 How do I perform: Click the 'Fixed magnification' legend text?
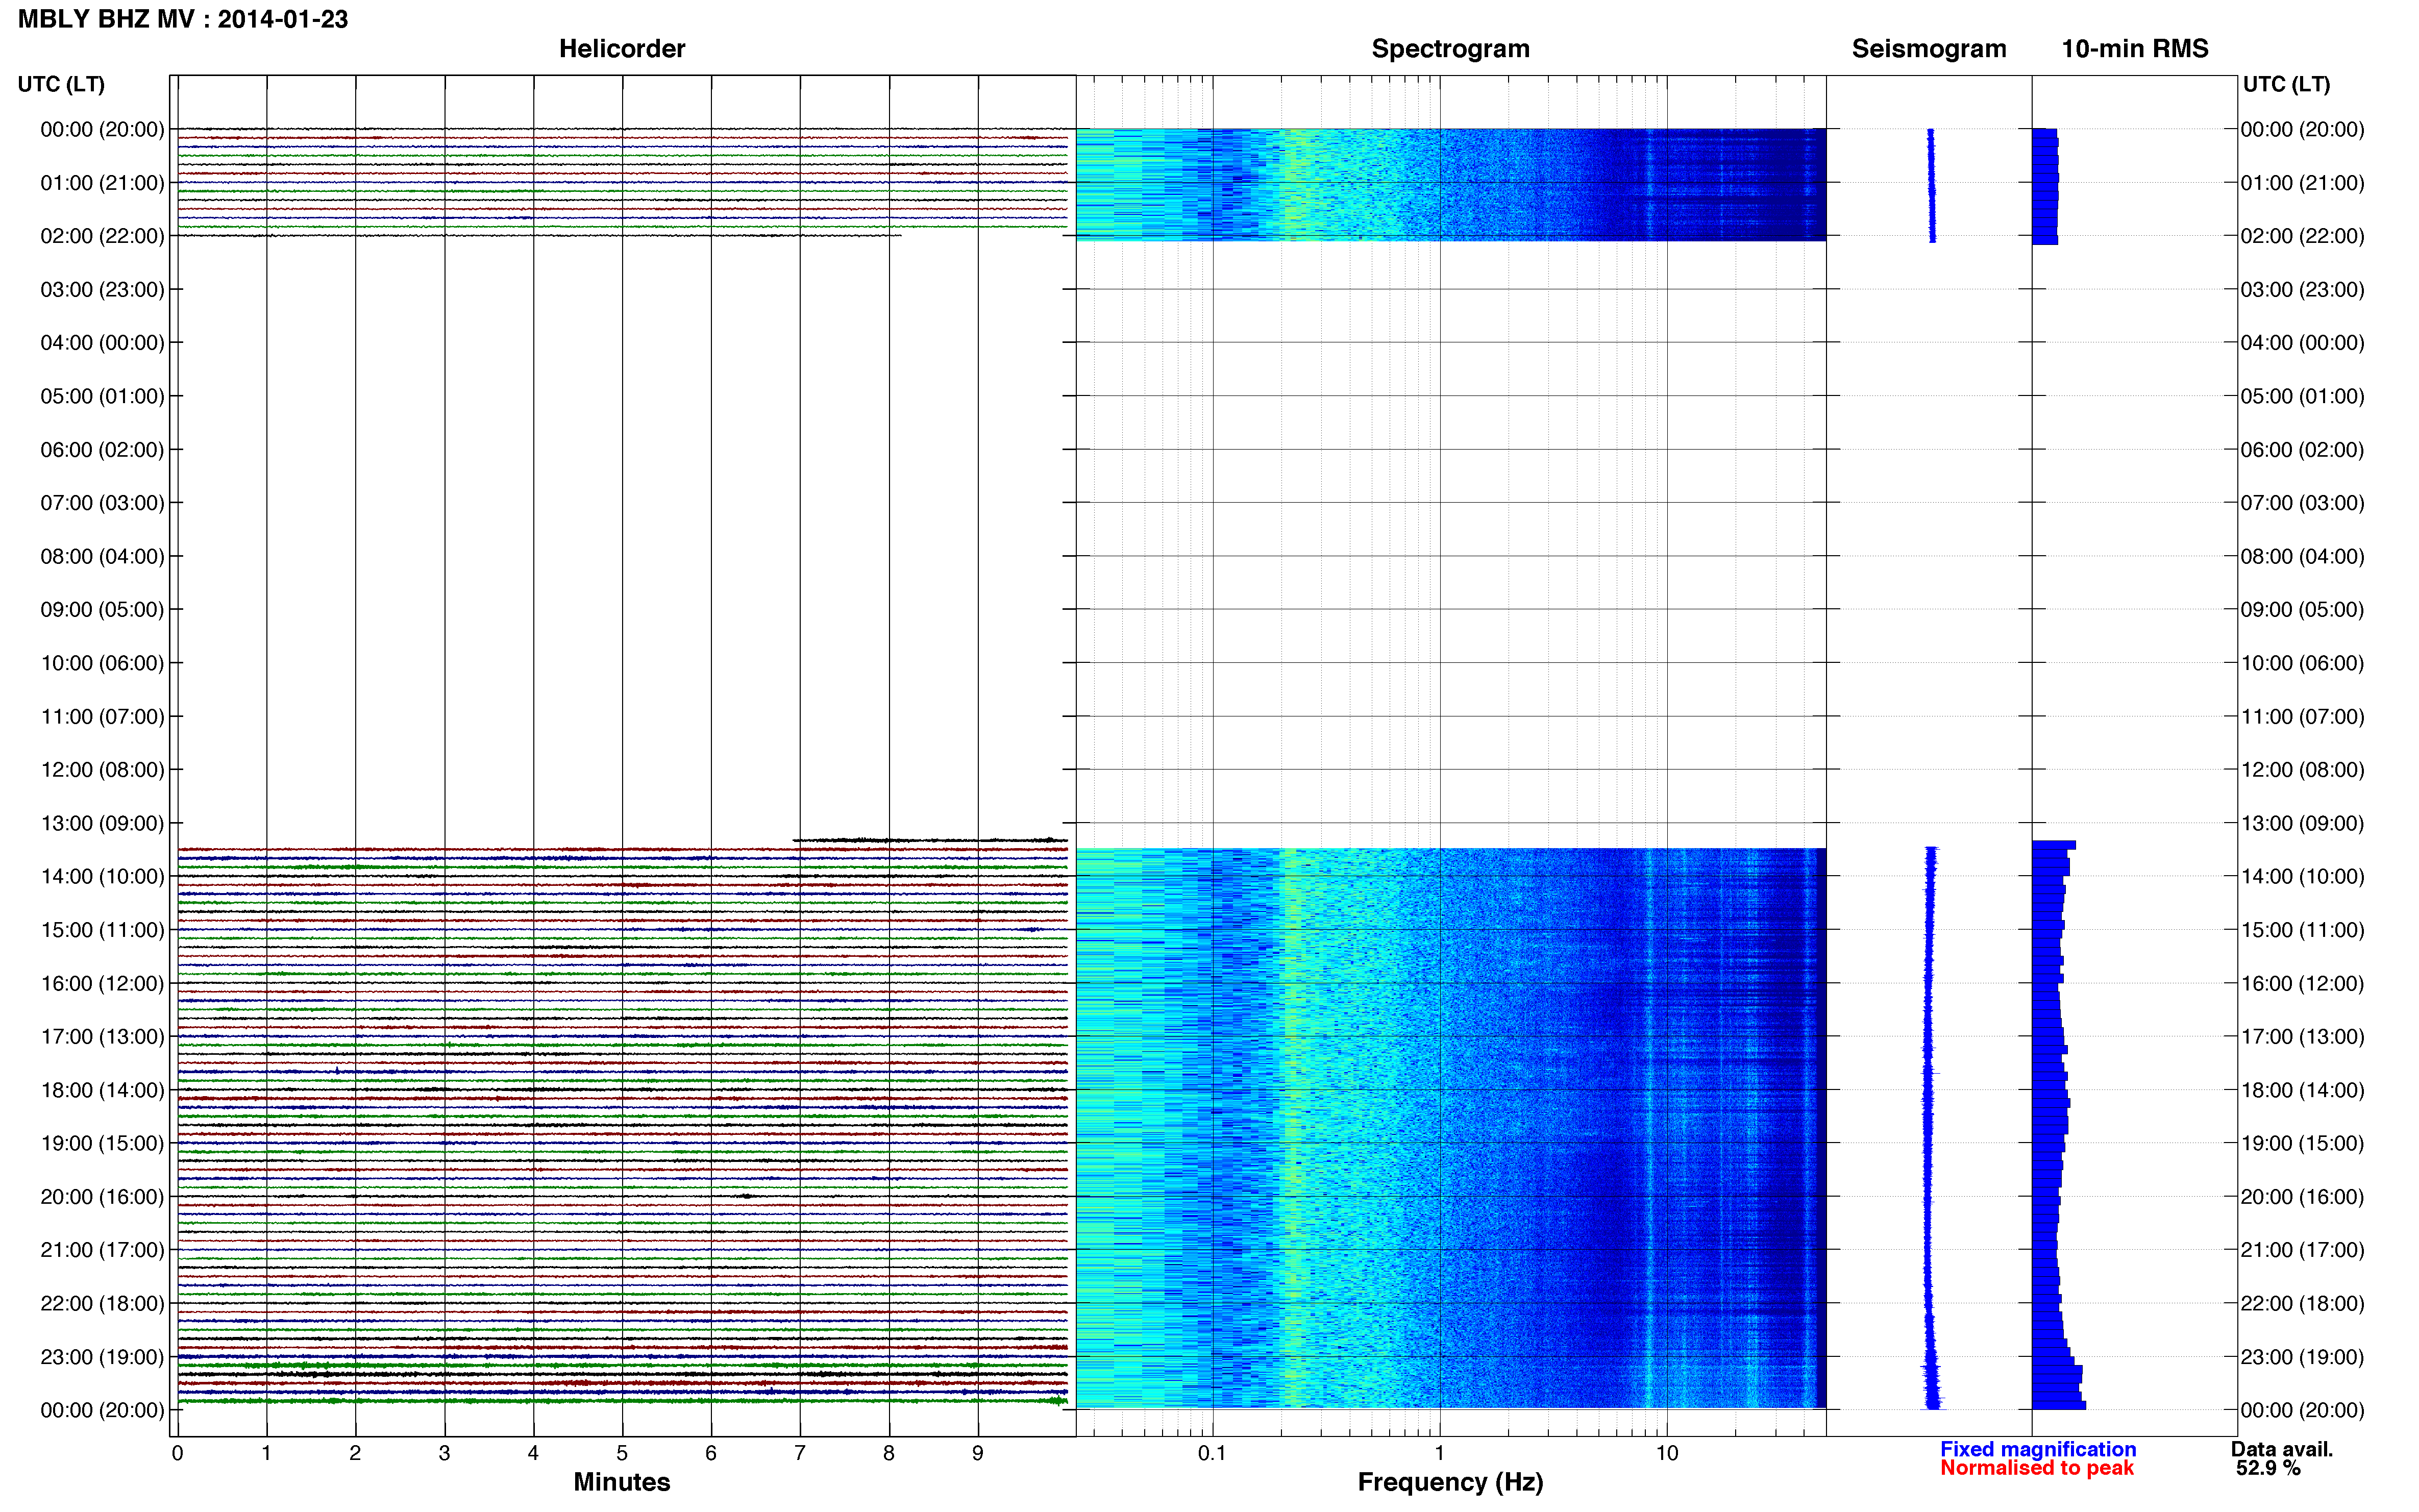pos(2038,1449)
